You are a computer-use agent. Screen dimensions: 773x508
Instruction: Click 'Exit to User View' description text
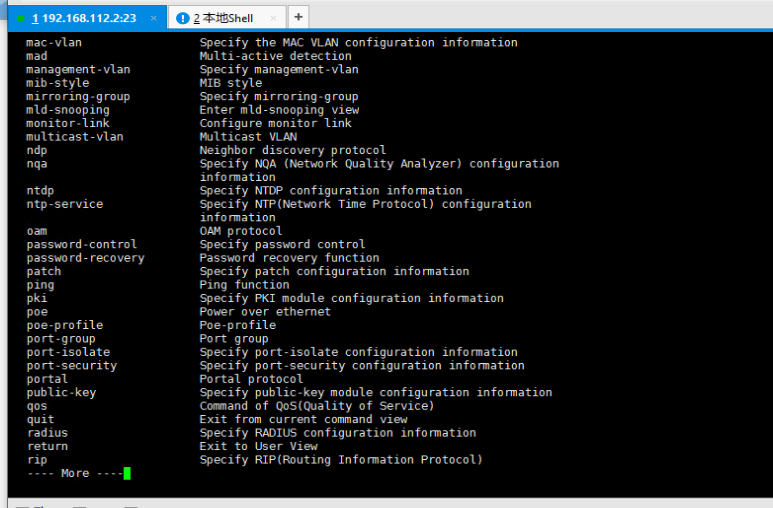coord(258,446)
